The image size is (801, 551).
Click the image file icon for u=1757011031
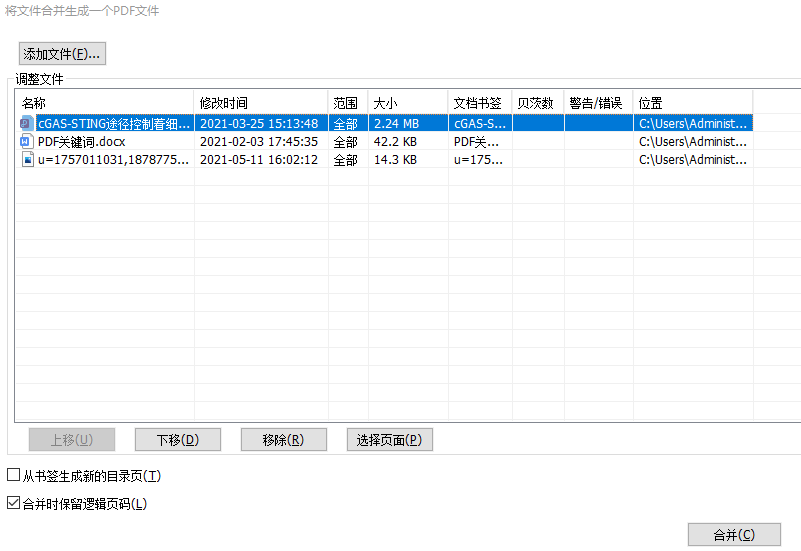pyautogui.click(x=28, y=160)
